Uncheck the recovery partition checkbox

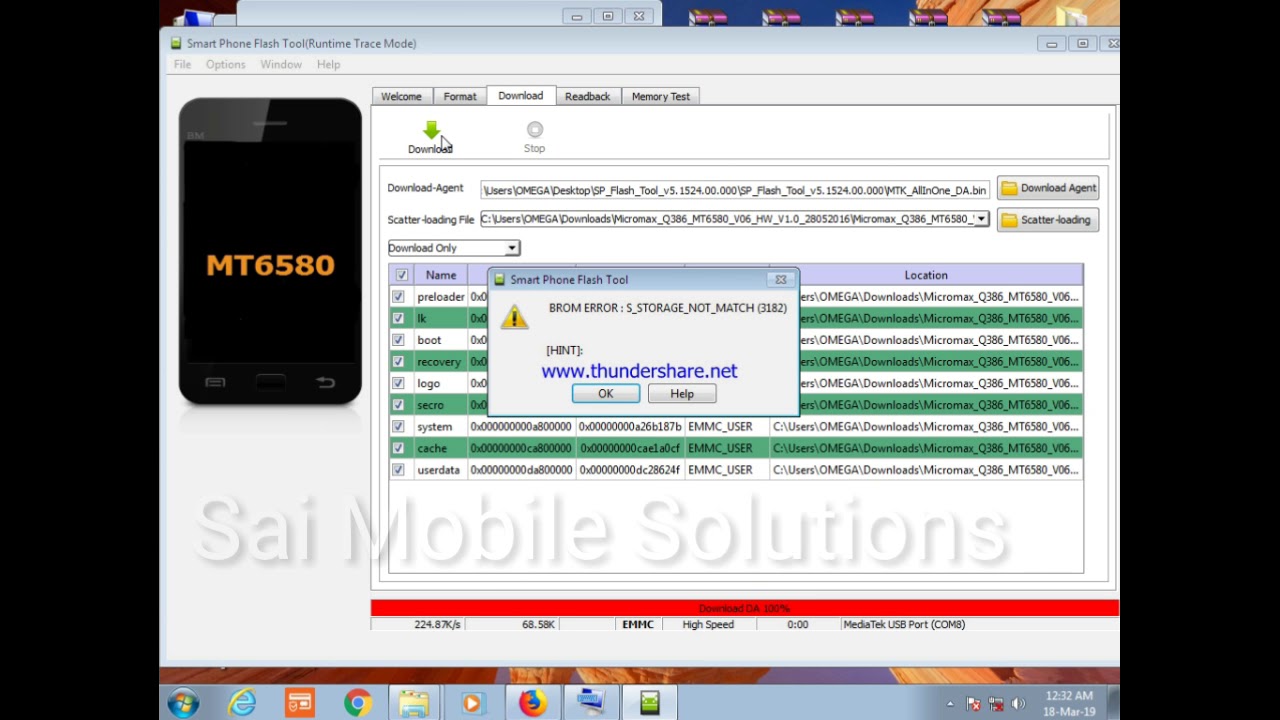(398, 362)
